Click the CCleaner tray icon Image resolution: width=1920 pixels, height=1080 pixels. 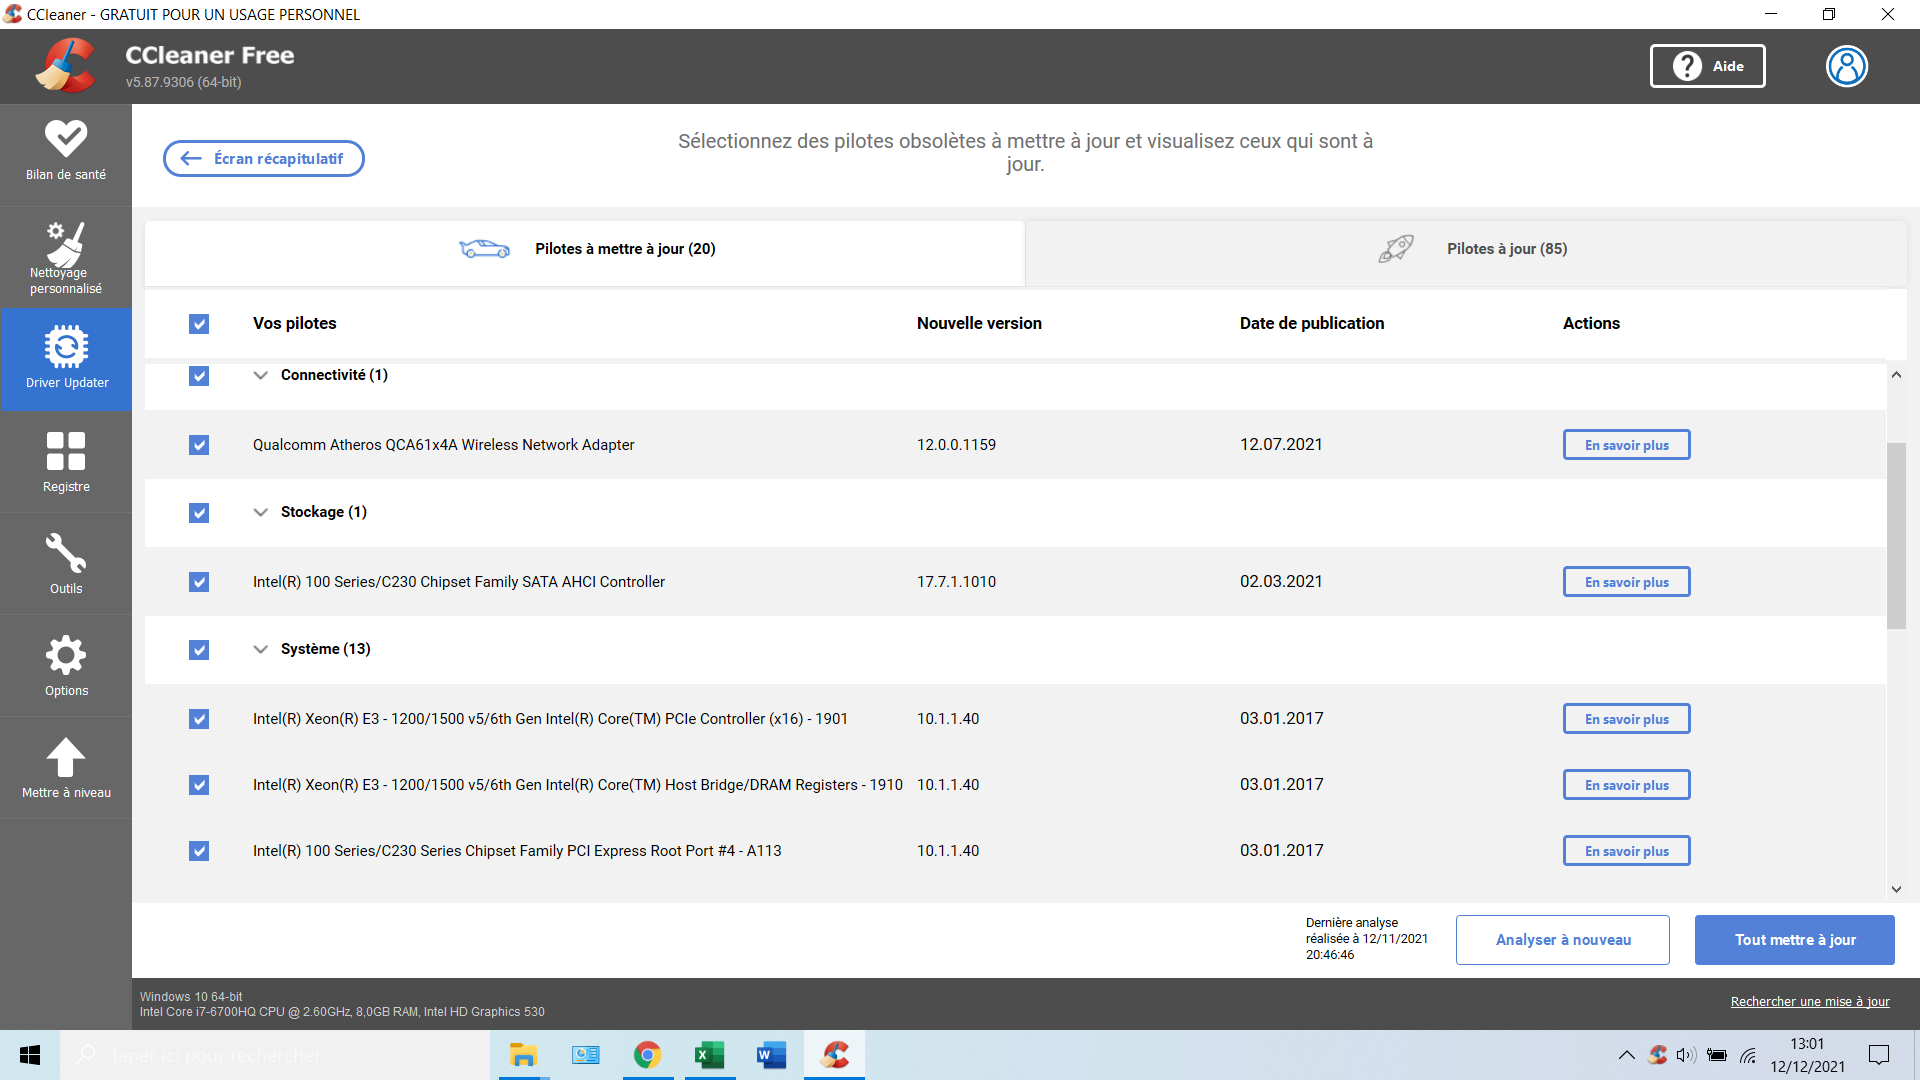point(1658,1055)
